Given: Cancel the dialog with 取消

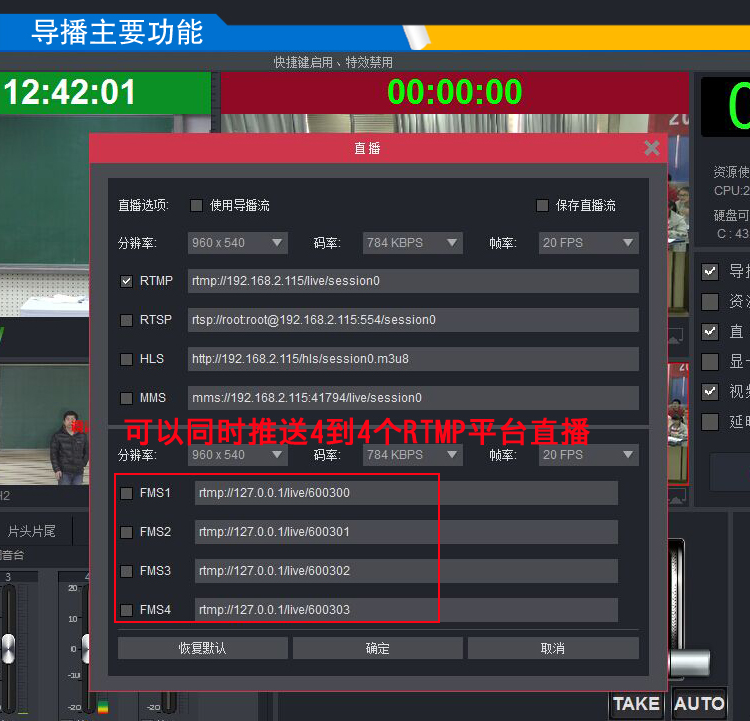Looking at the screenshot, I should coord(553,648).
